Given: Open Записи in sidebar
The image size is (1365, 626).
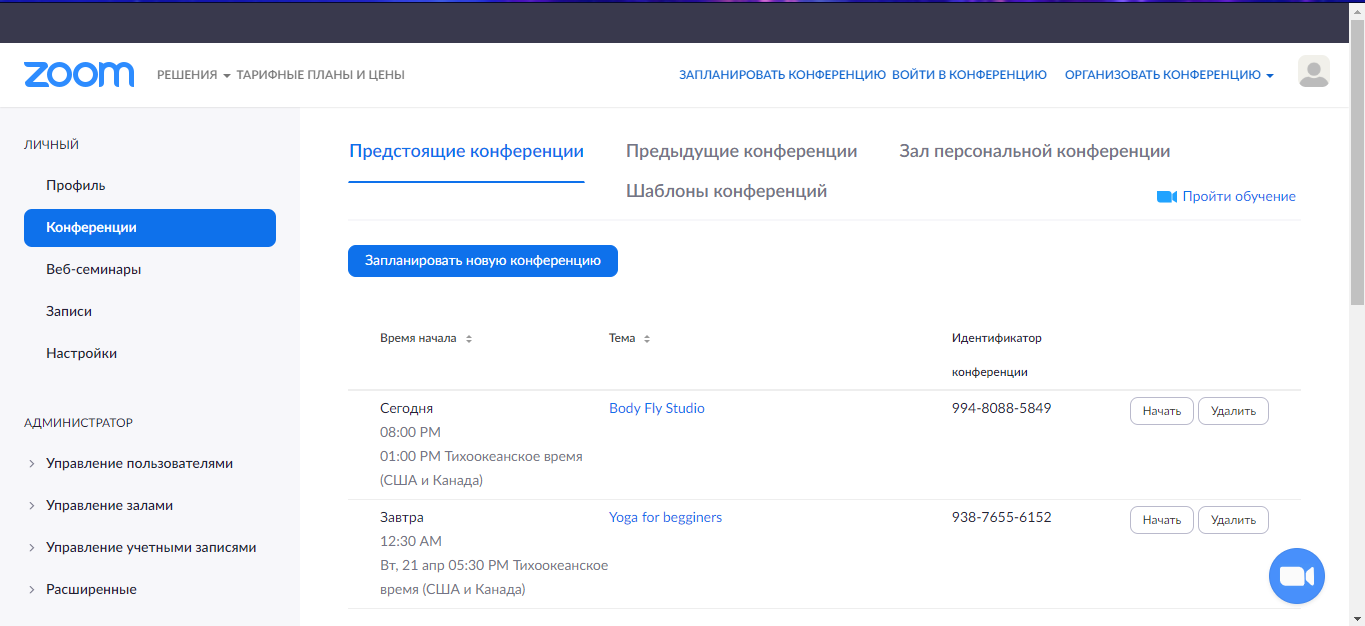Looking at the screenshot, I should (x=69, y=312).
